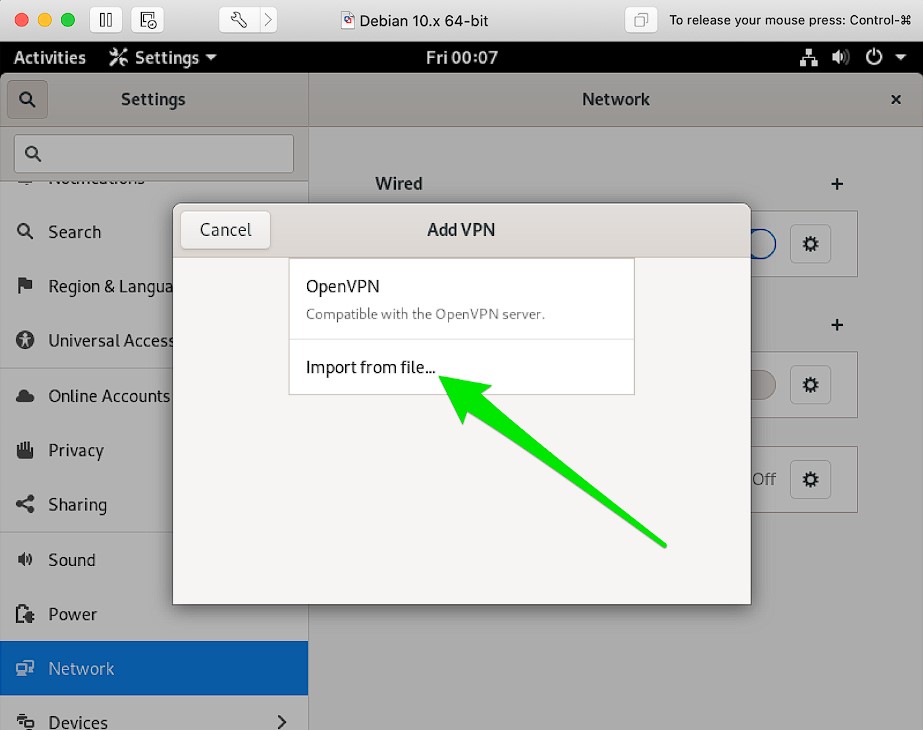The width and height of the screenshot is (923, 730).
Task: Expand the system menu arrow
Action: tap(901, 58)
